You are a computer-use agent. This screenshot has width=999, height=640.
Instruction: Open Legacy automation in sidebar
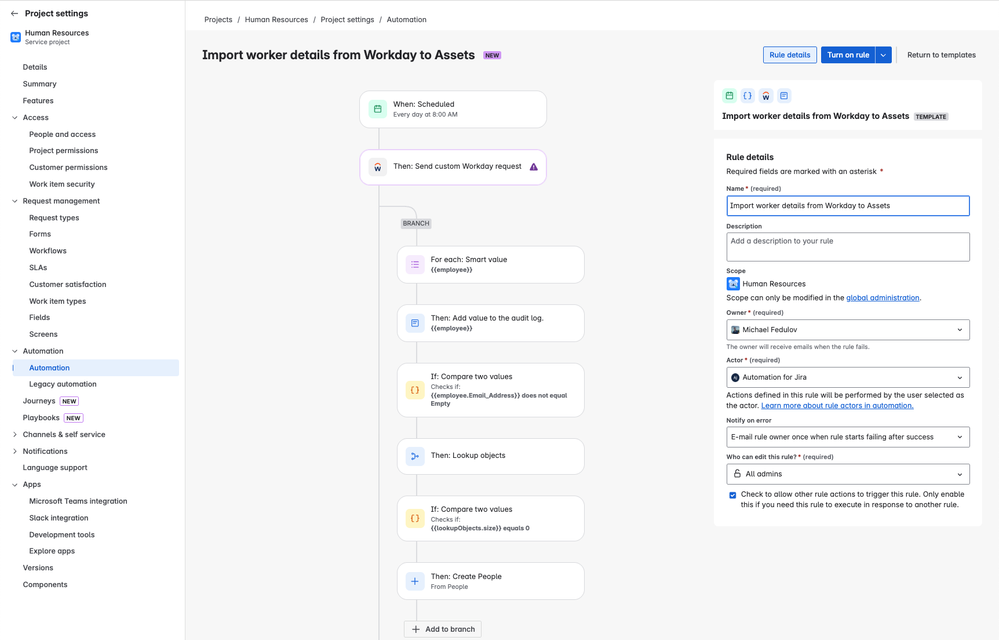[x=62, y=384]
